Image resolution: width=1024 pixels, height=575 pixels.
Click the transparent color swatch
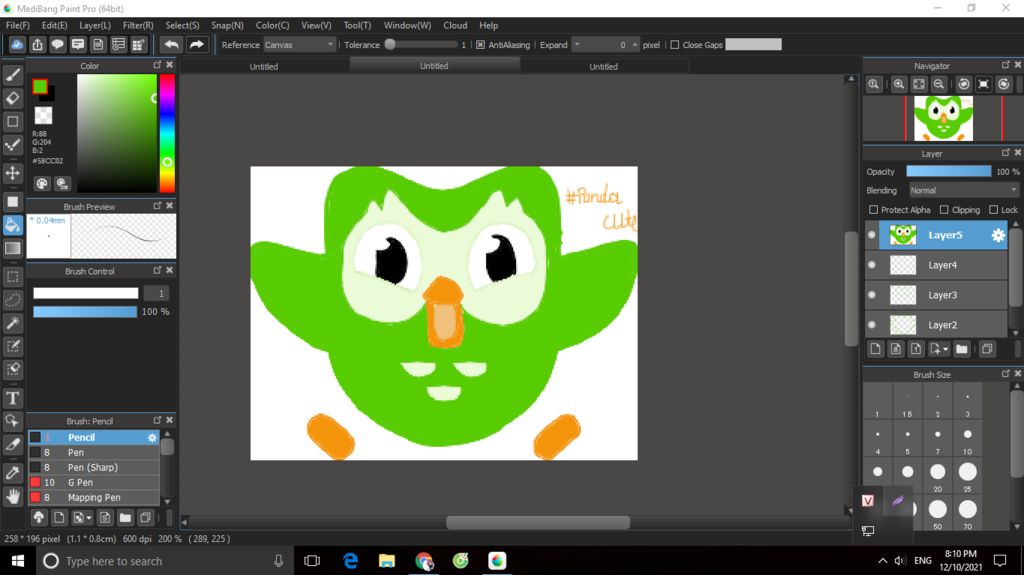pos(43,116)
